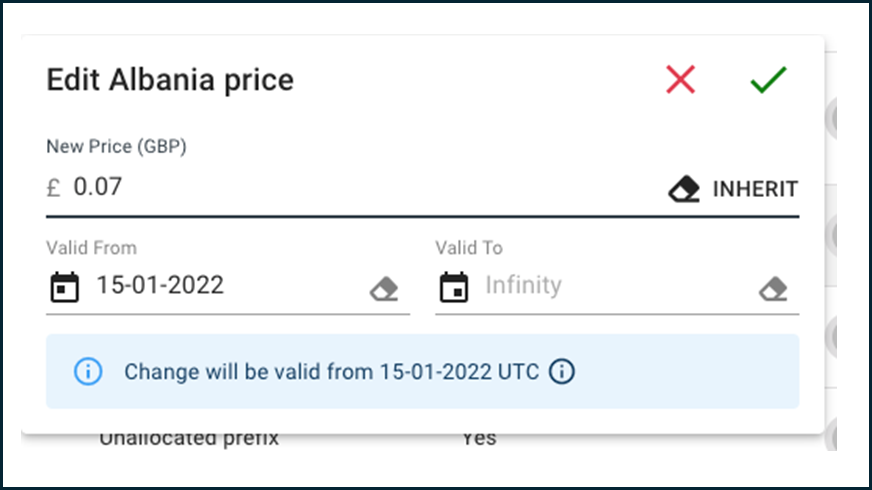
Task: Click the info icon at the banner start
Action: (88, 372)
